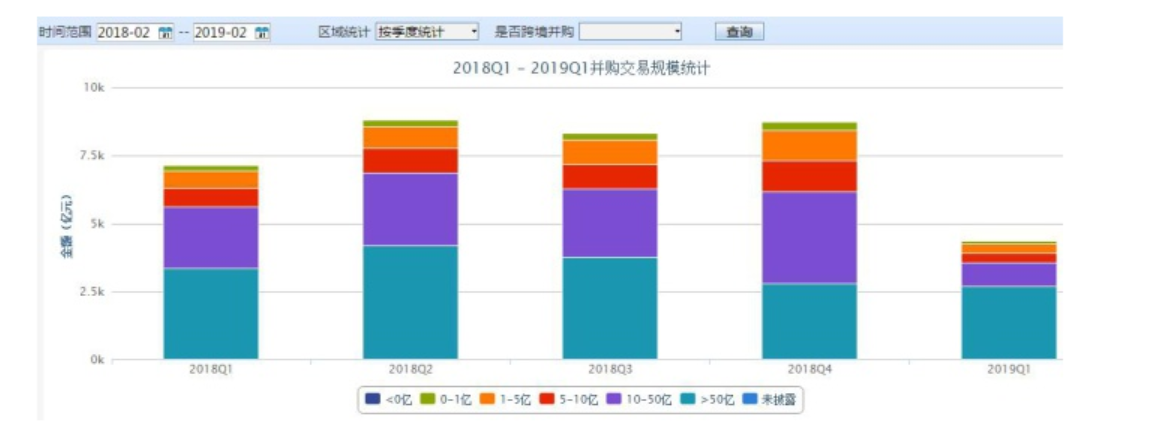Screen dimensions: 1149x435
Task: Toggle the >50亿 legend entry
Action: click(x=711, y=399)
